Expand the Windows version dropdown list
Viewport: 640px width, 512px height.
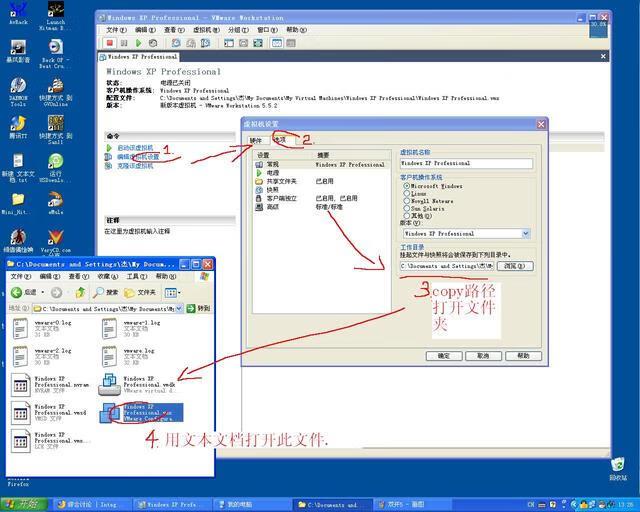pyautogui.click(x=525, y=234)
